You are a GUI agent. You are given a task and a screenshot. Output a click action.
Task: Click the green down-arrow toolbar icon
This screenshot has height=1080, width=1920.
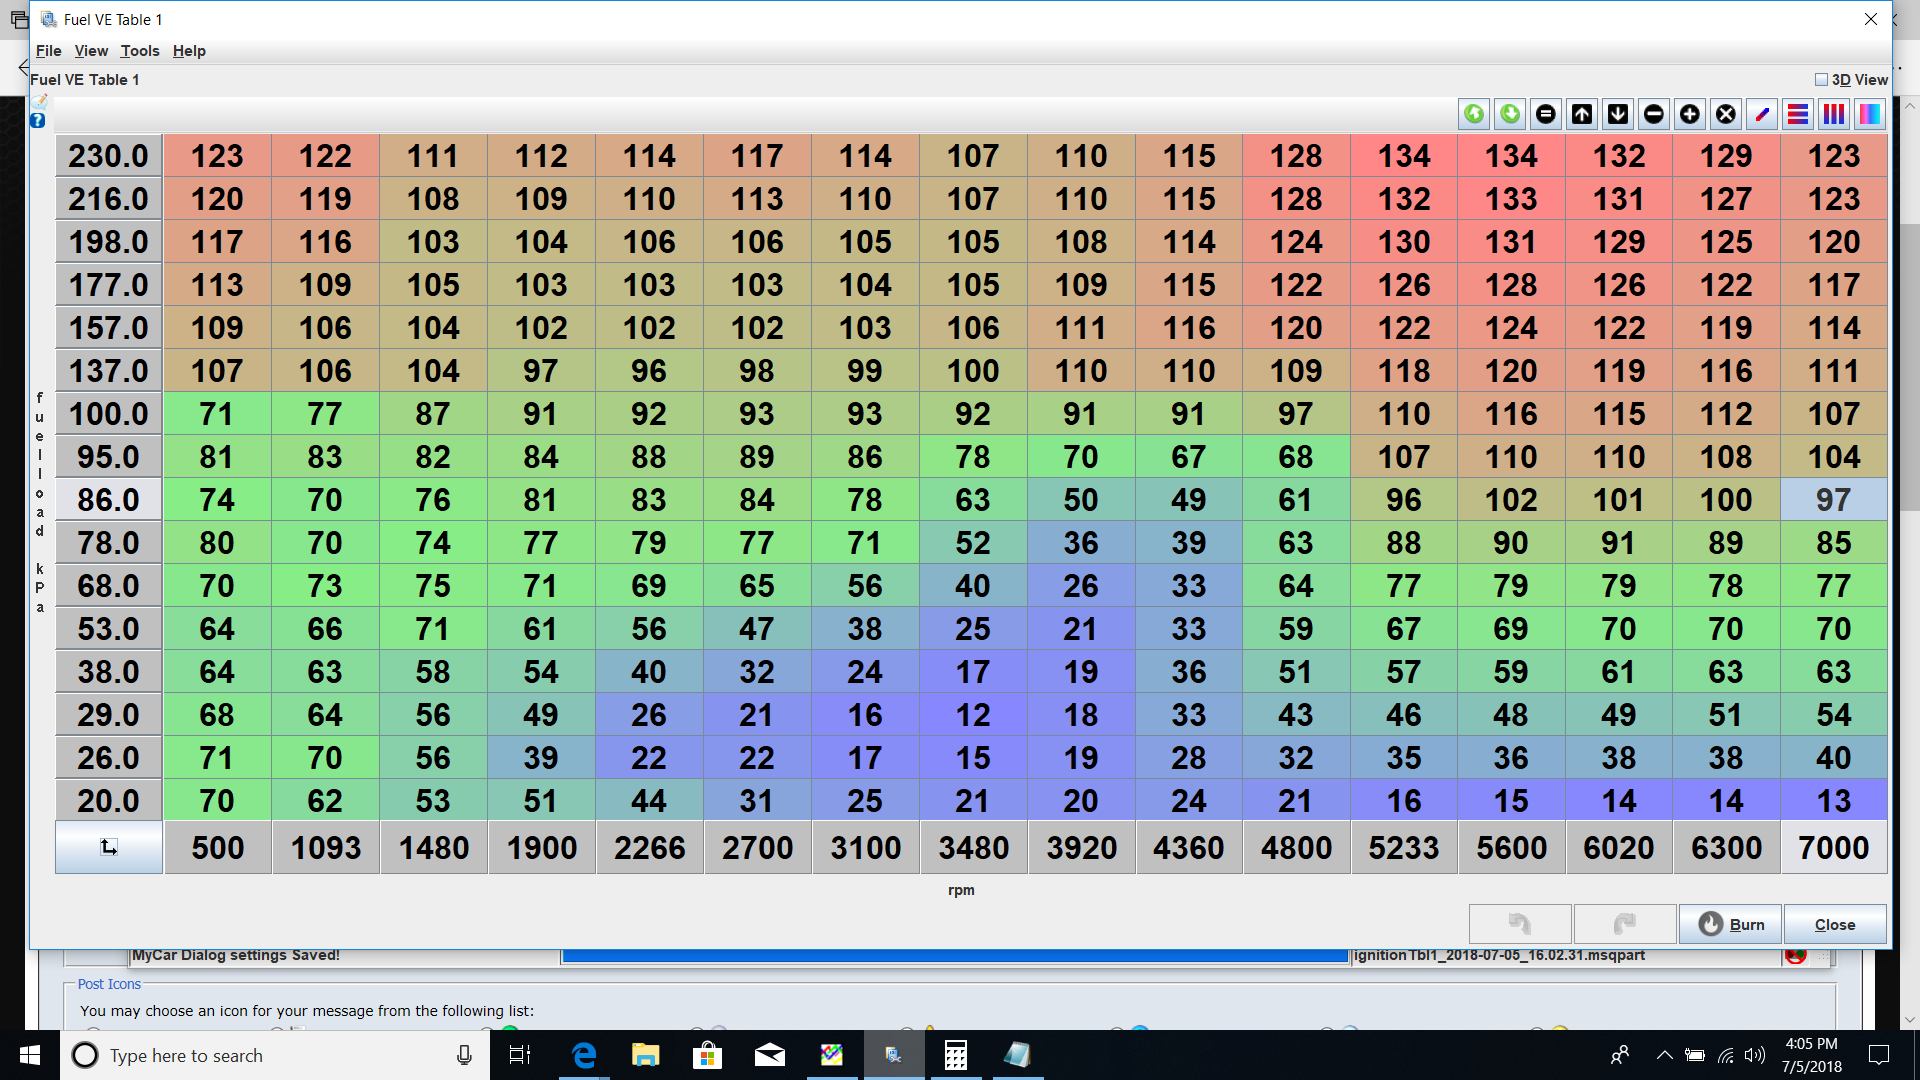tap(1510, 114)
